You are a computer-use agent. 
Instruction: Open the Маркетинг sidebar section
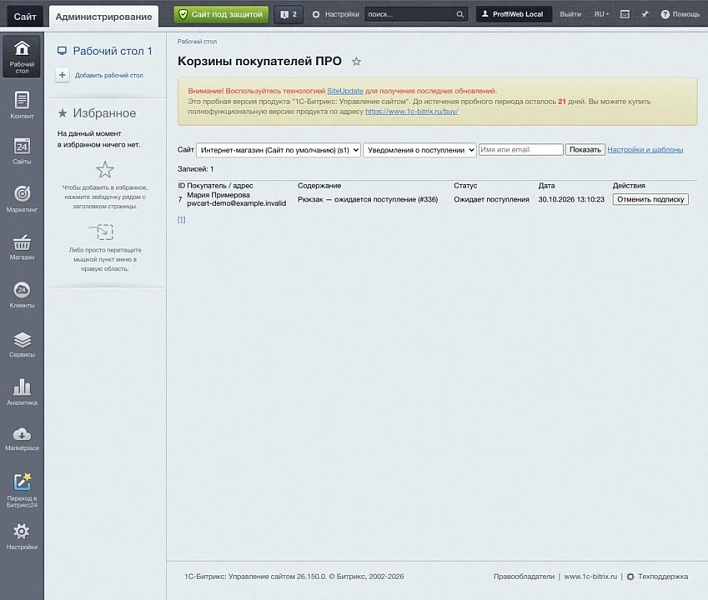[22, 199]
